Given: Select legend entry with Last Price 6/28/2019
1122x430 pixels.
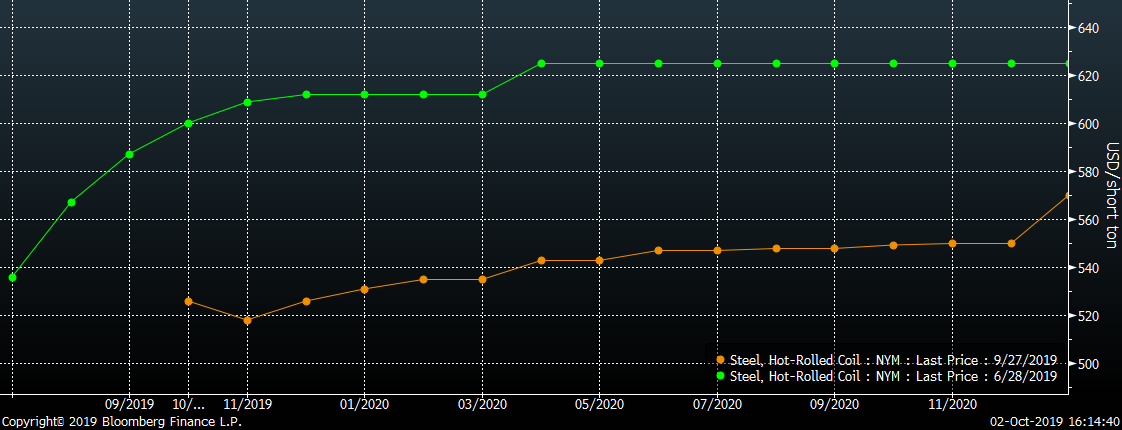Looking at the screenshot, I should click(x=886, y=376).
